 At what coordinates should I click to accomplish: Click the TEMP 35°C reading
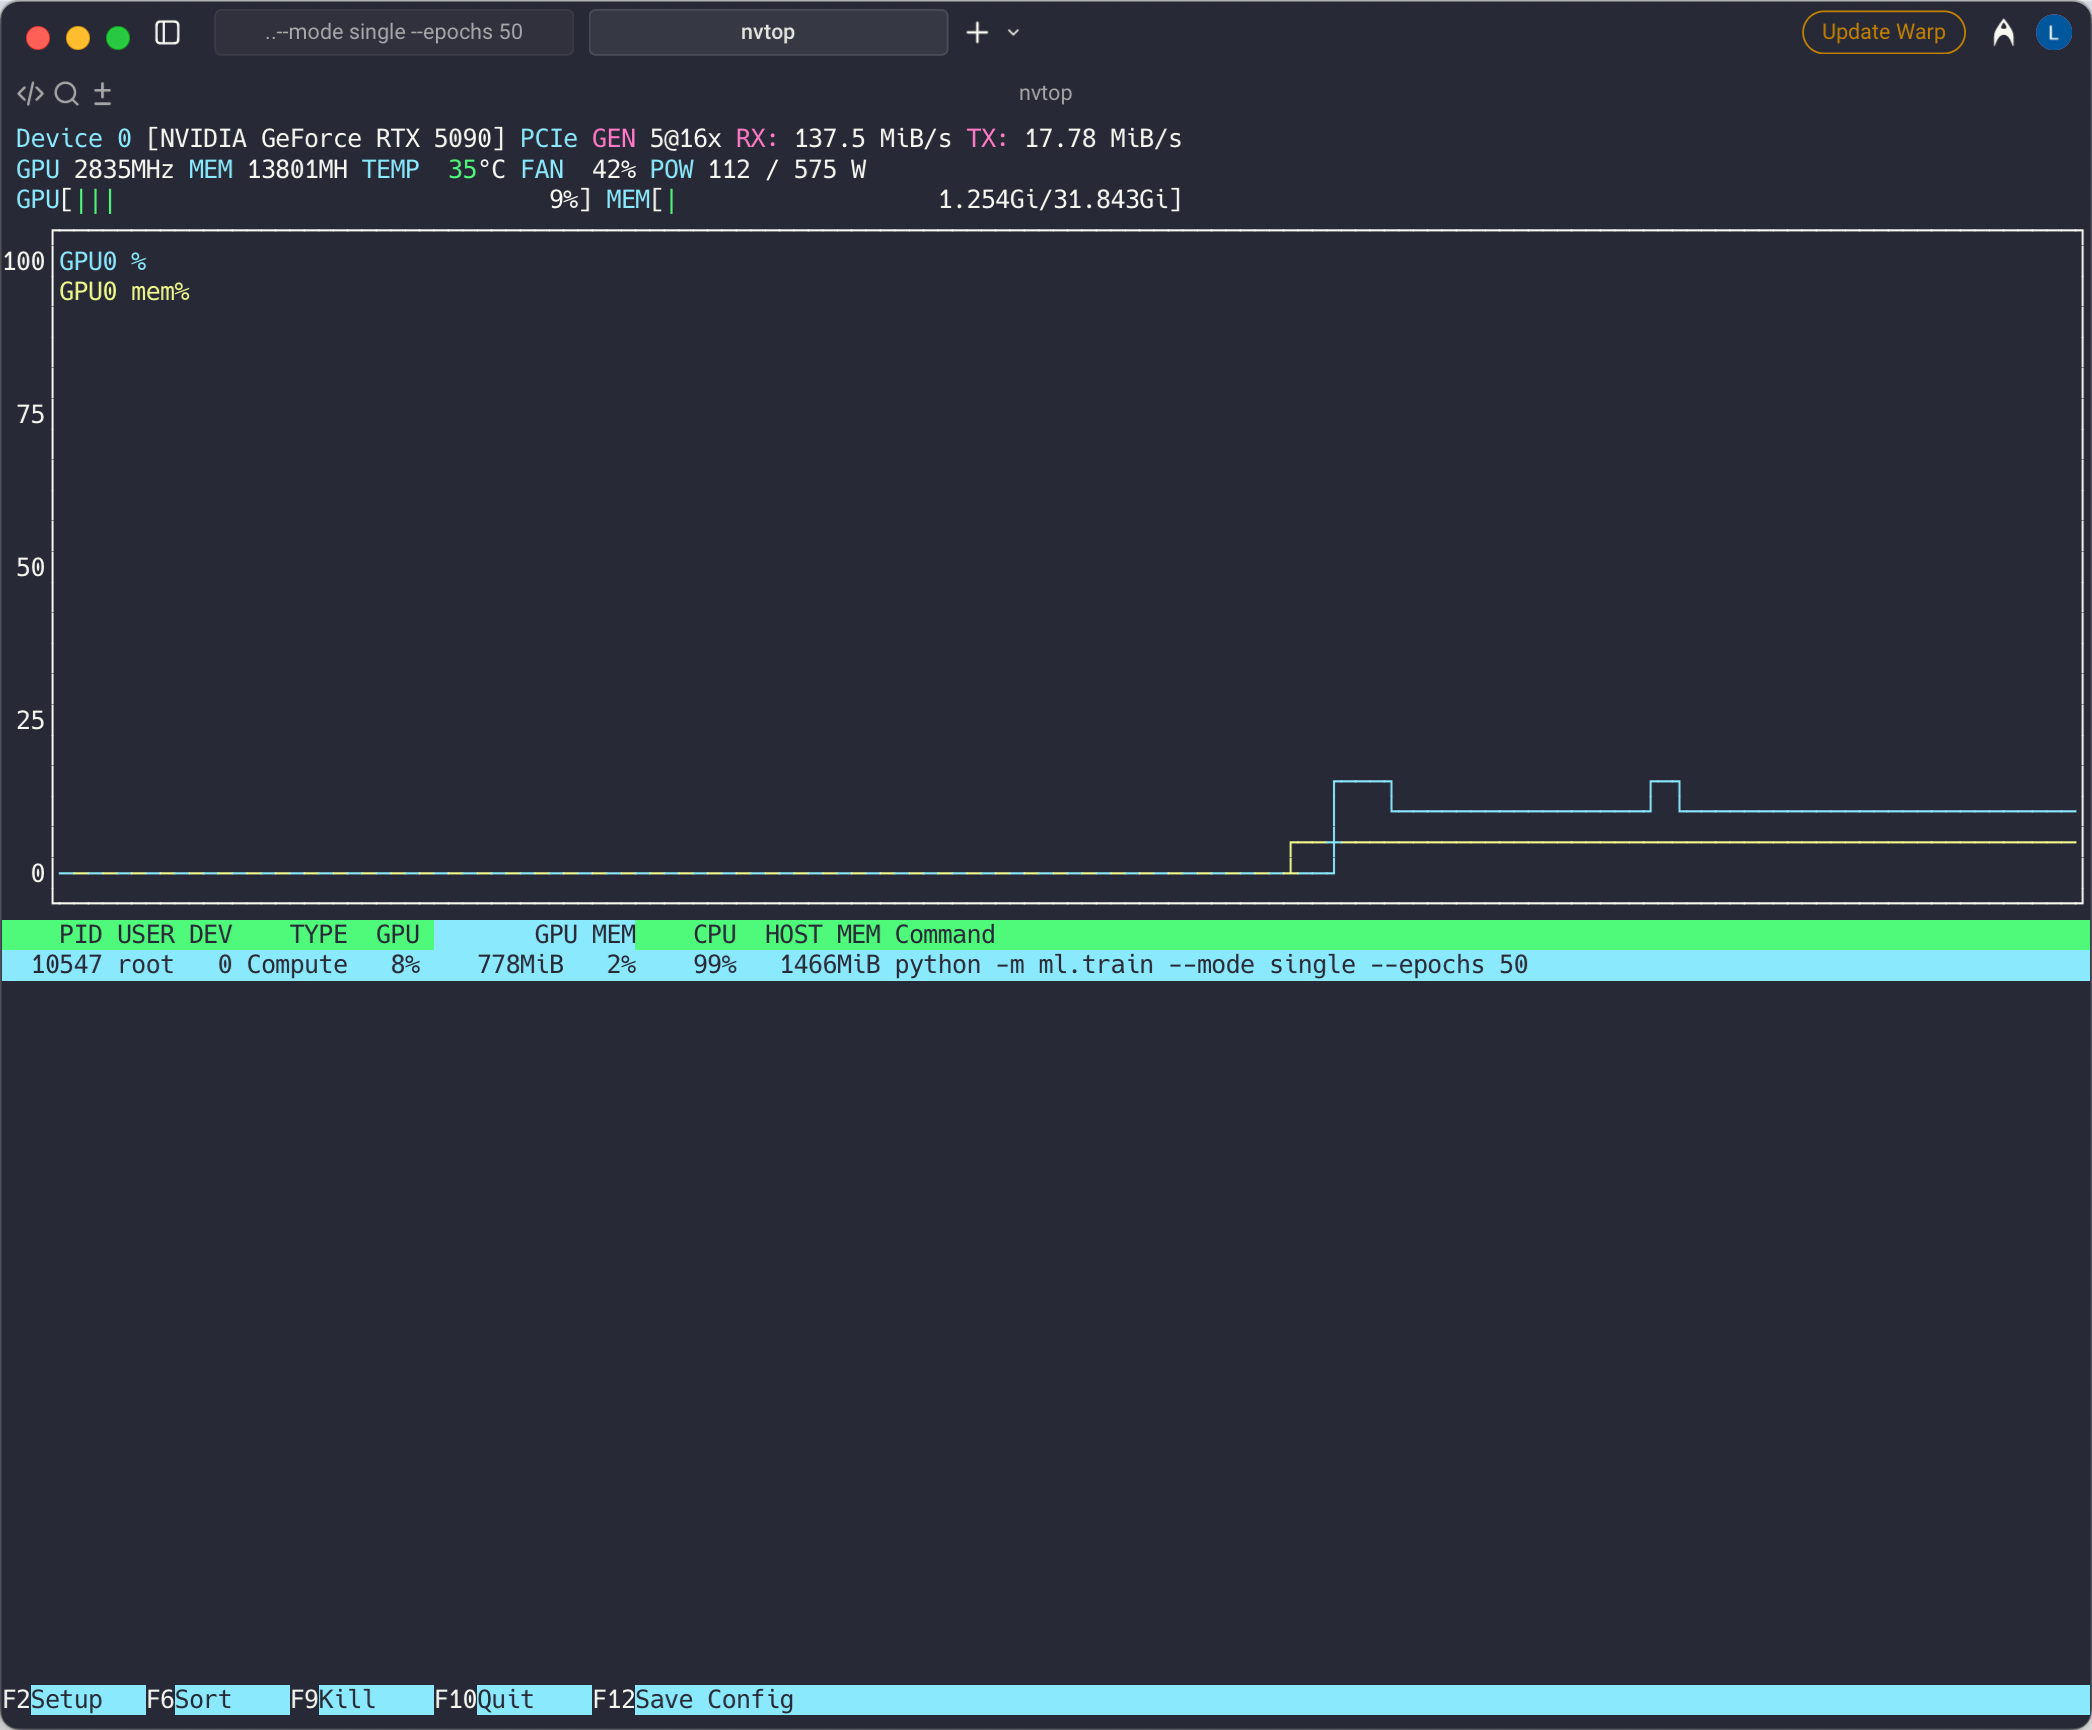pyautogui.click(x=433, y=170)
